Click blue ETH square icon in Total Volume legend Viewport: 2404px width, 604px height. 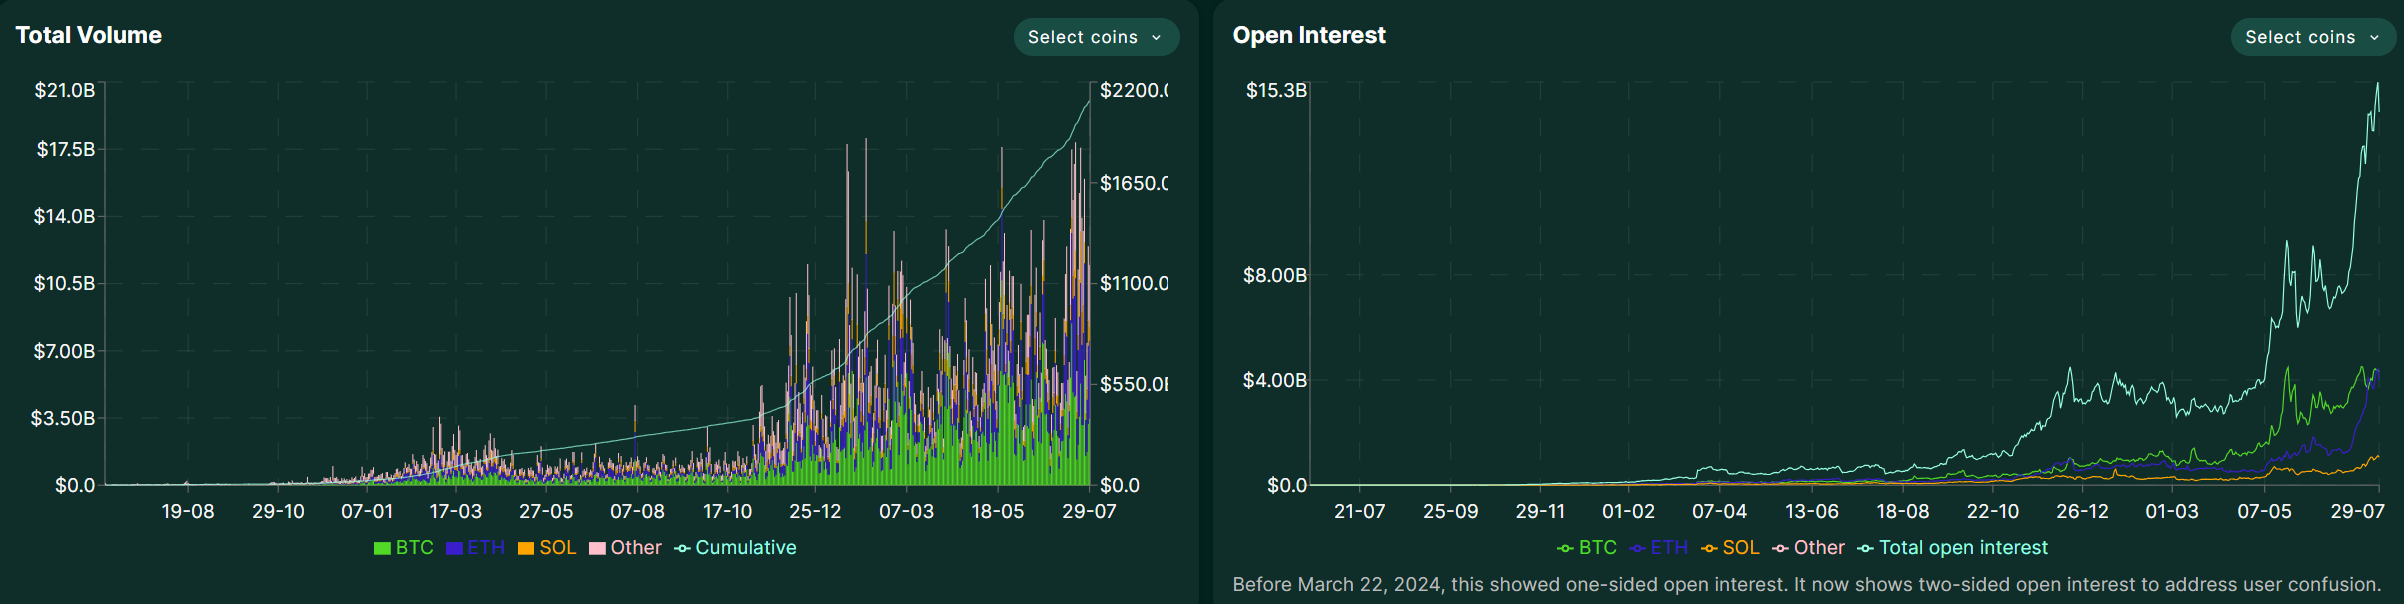pos(454,548)
